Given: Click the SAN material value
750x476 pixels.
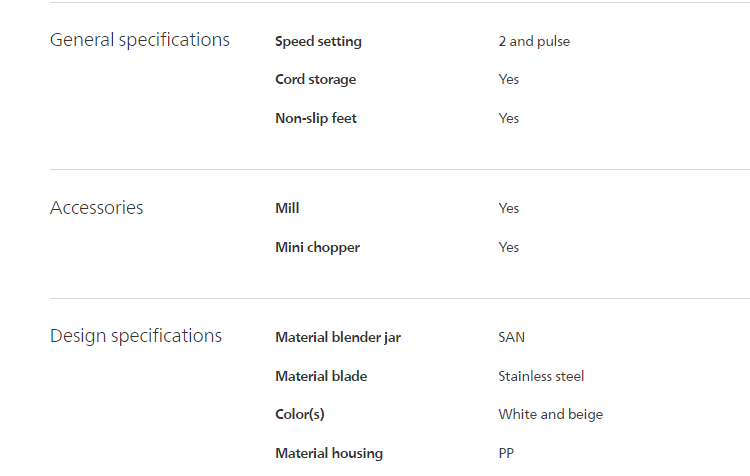Looking at the screenshot, I should point(511,337).
